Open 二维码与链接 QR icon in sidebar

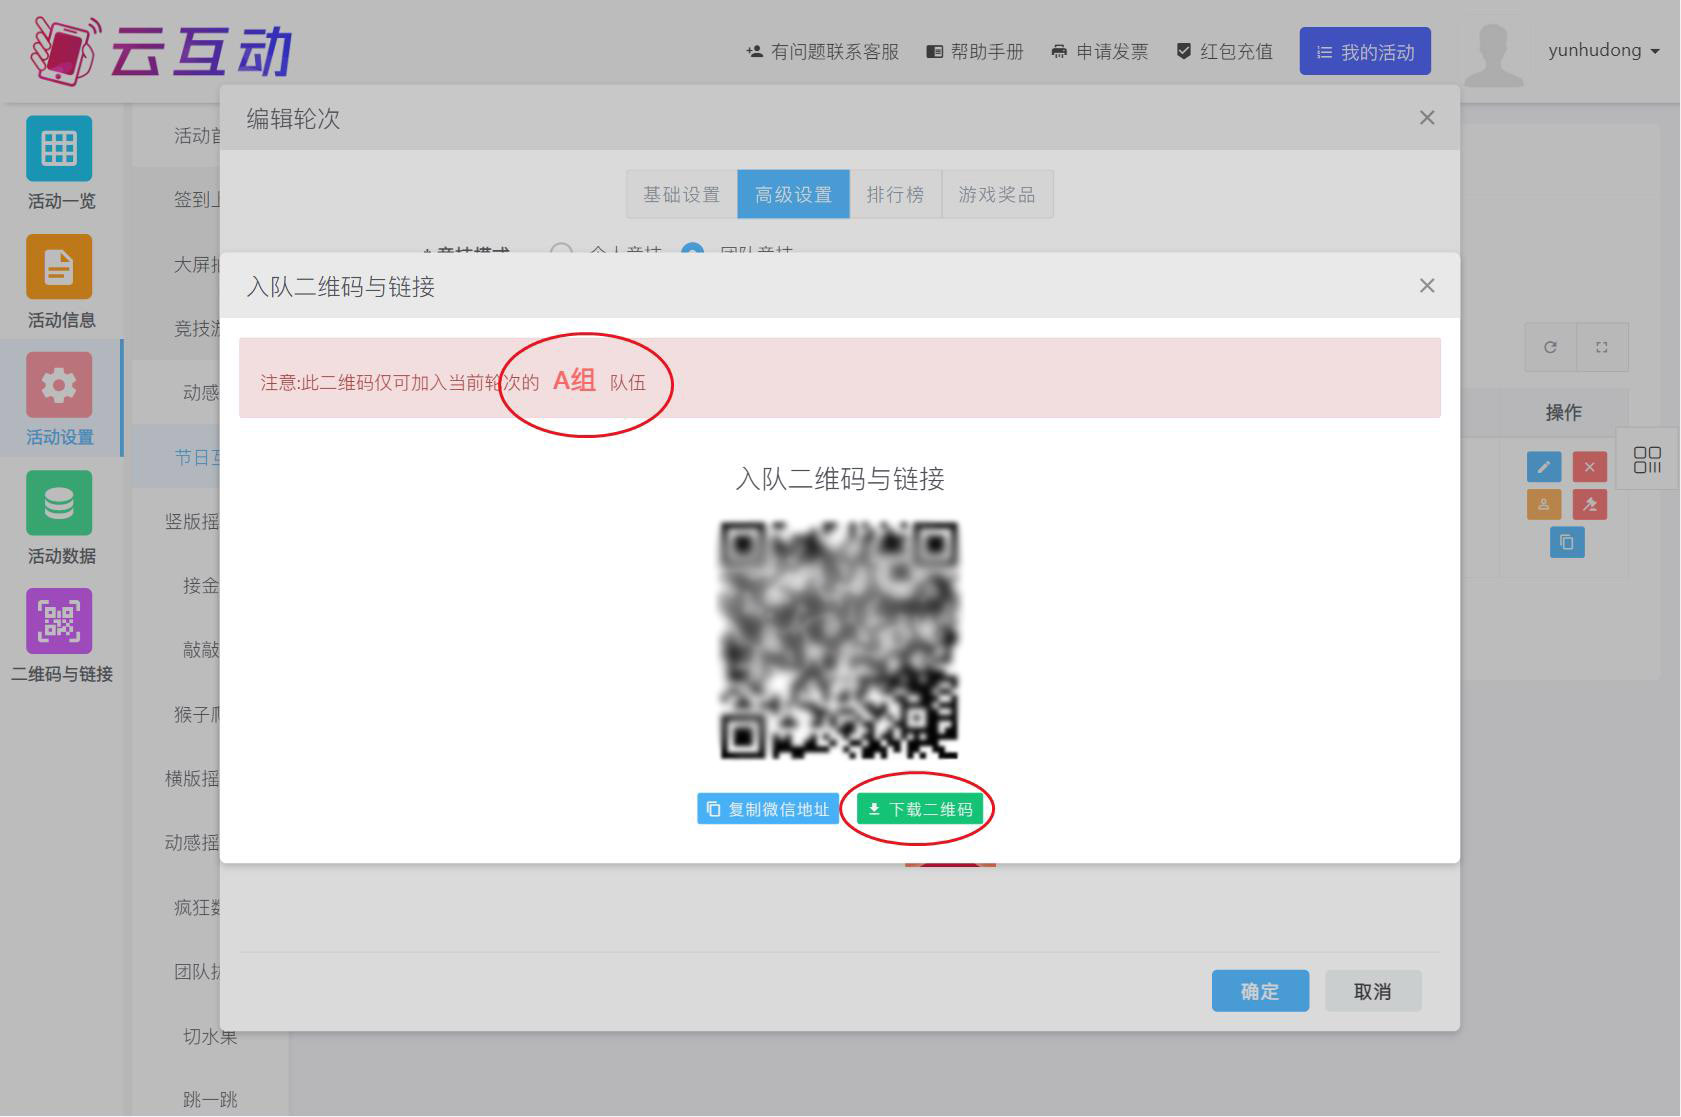[x=59, y=621]
